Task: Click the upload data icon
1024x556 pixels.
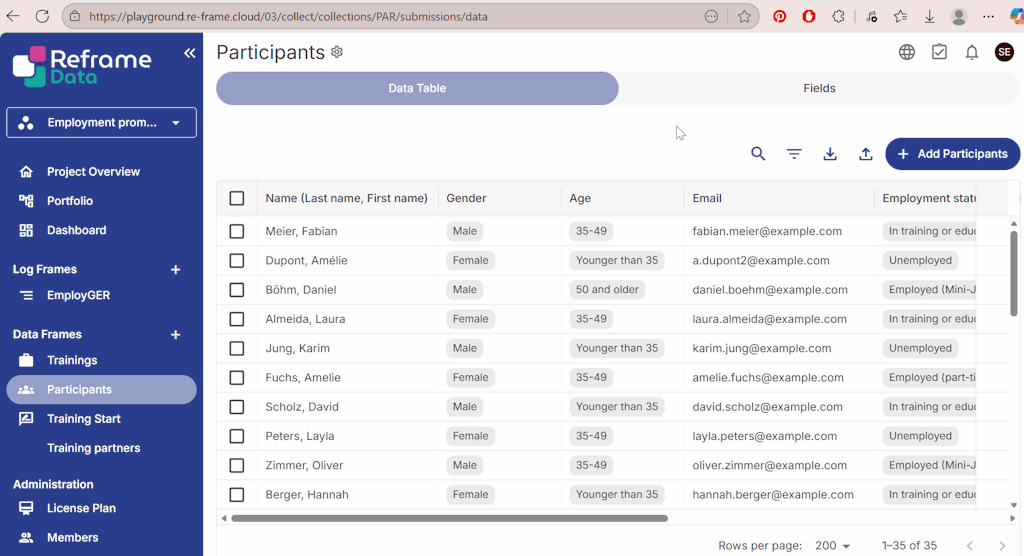Action: [x=866, y=154]
